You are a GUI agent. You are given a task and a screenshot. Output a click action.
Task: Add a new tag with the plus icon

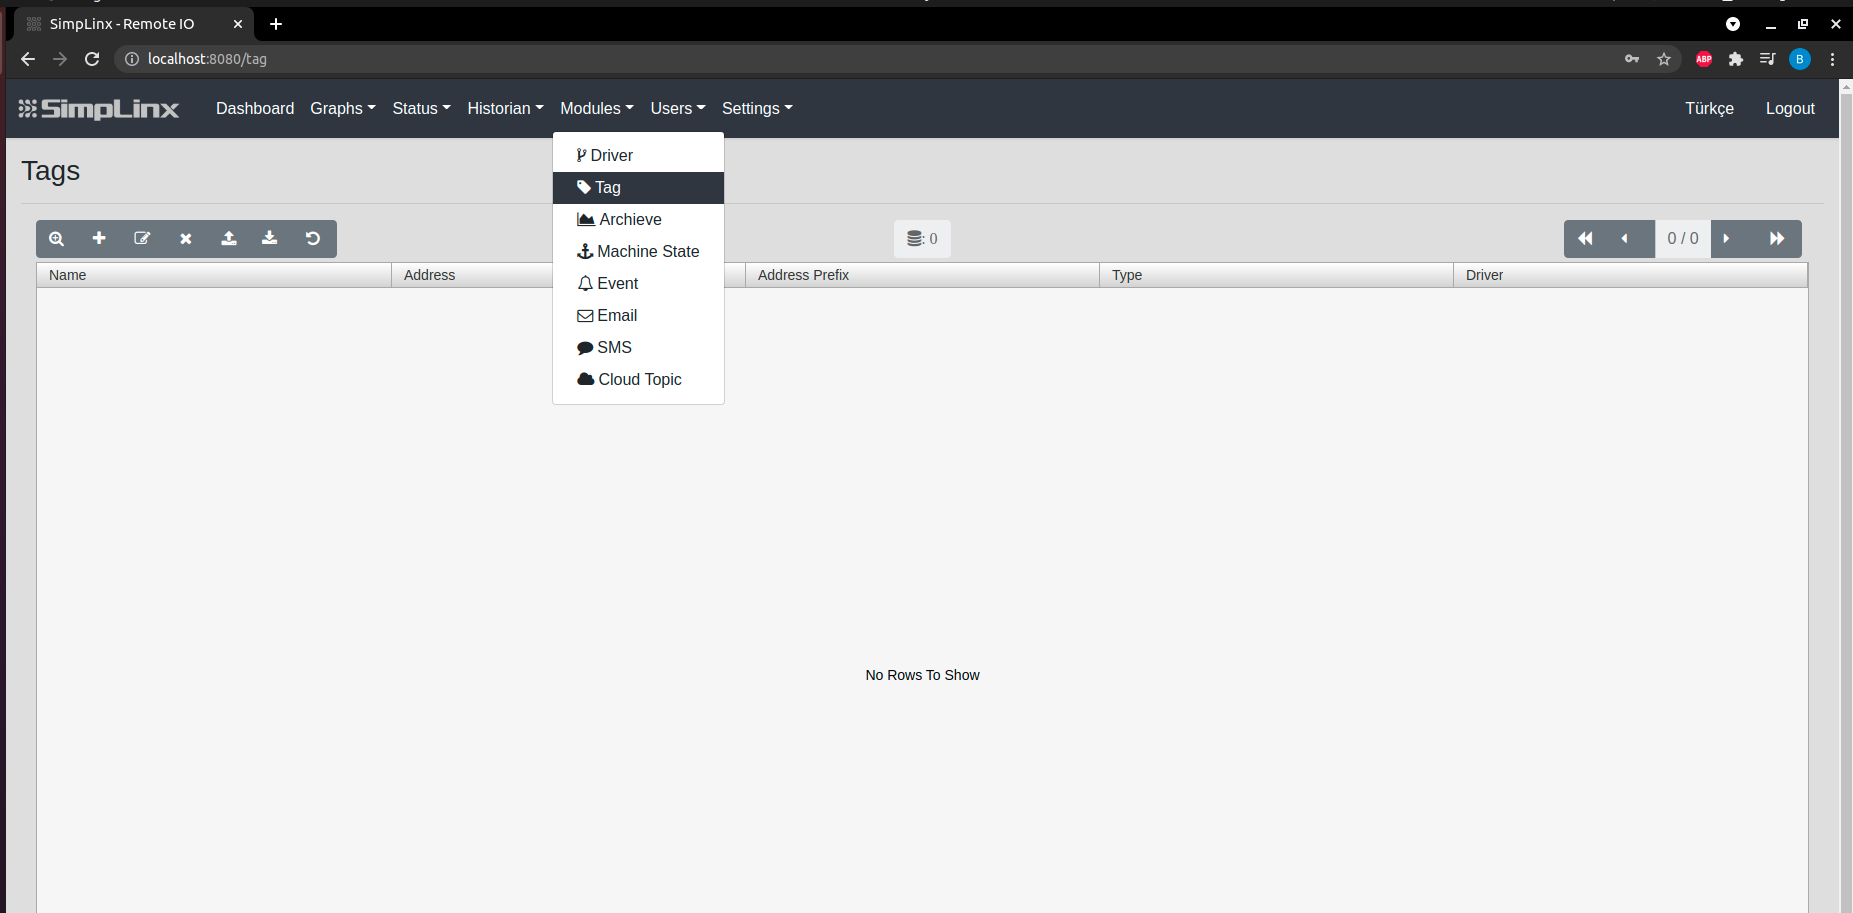[99, 238]
